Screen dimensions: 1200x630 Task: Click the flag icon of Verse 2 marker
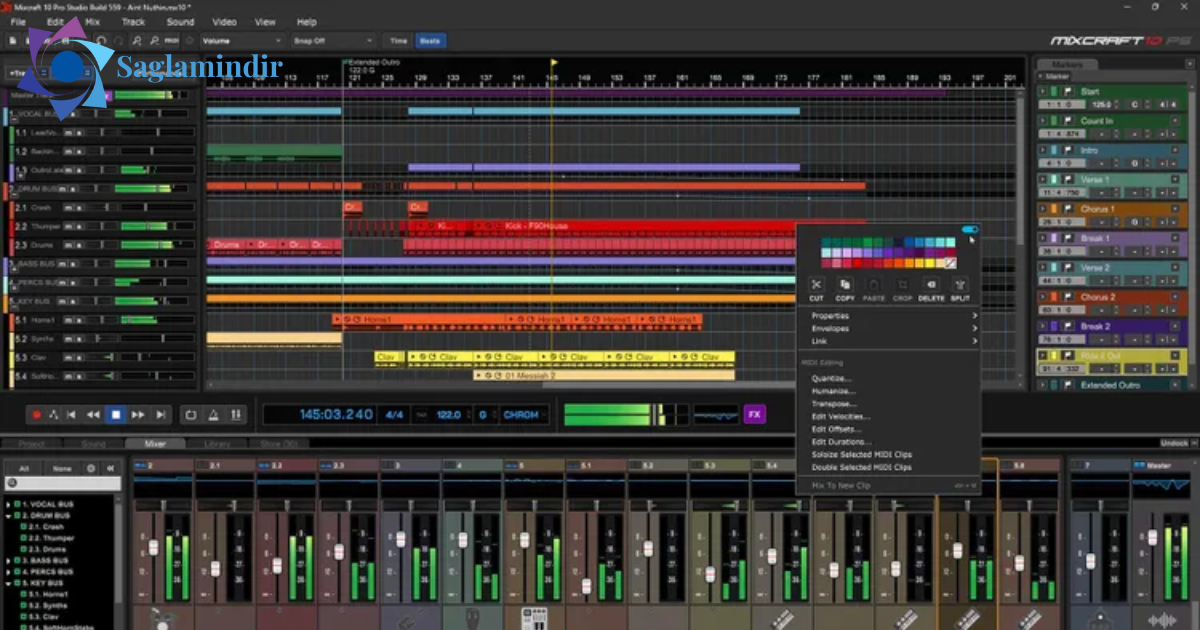coord(1068,268)
